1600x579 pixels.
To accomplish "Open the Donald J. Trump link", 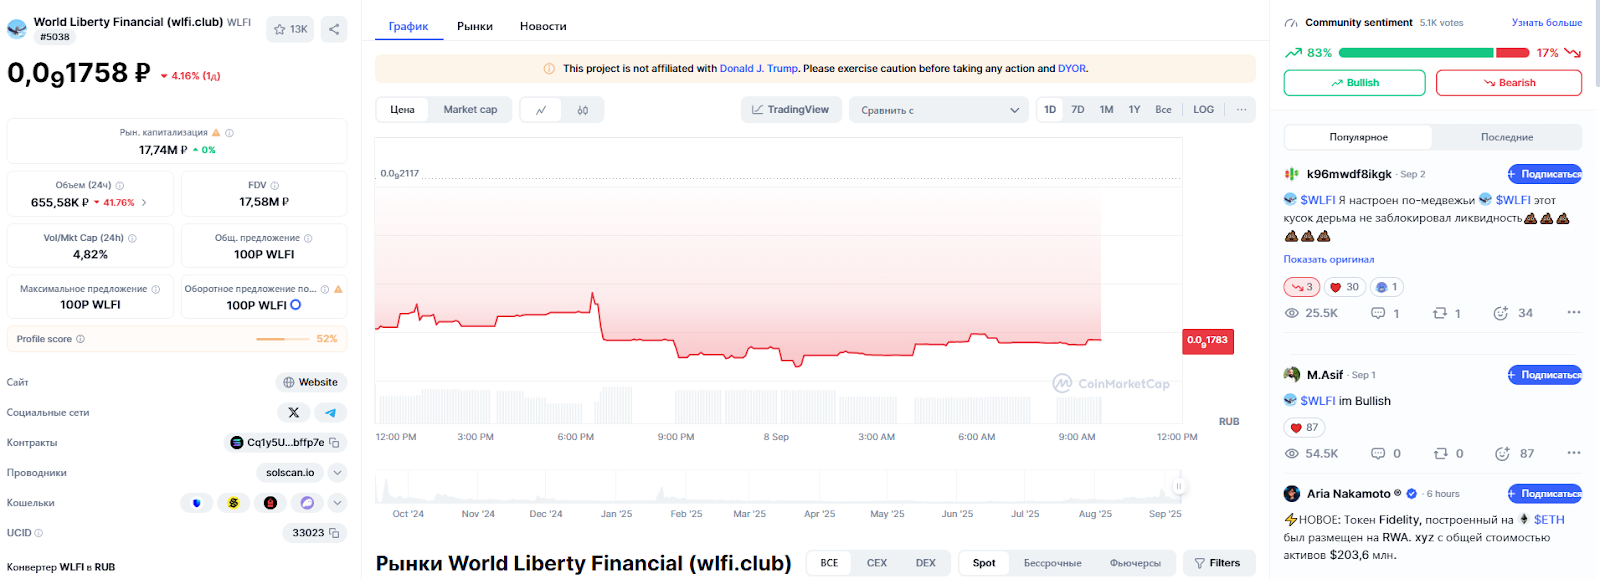I will point(758,69).
